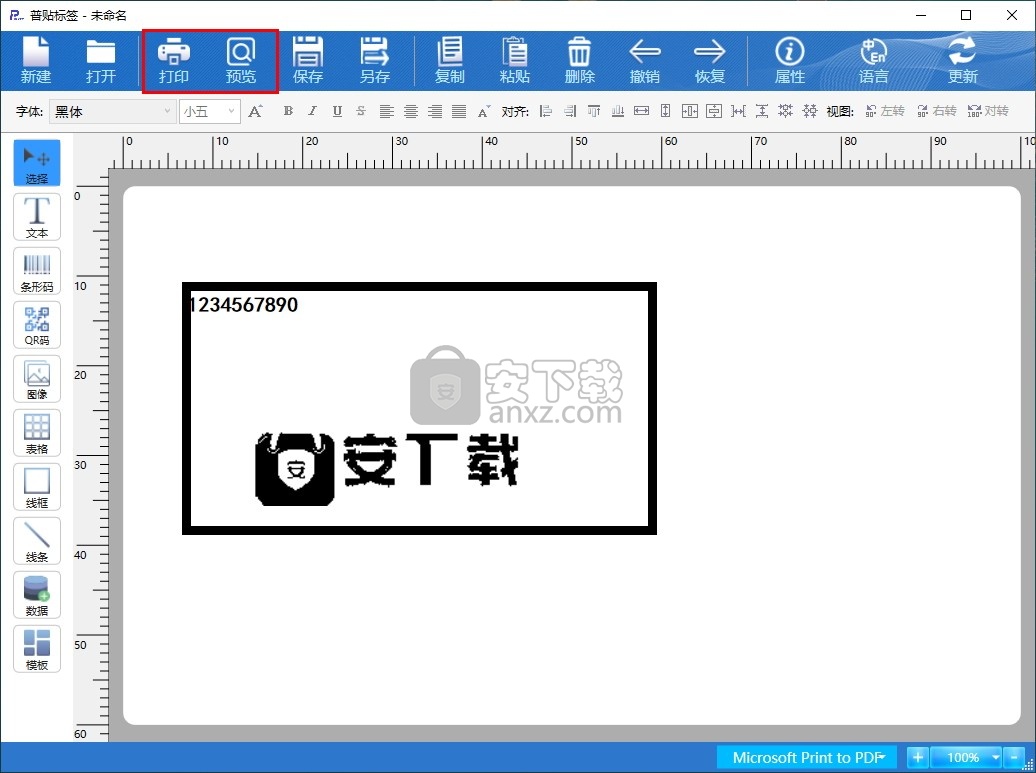
Task: Insert a picture with 图像 tool
Action: click(37, 379)
